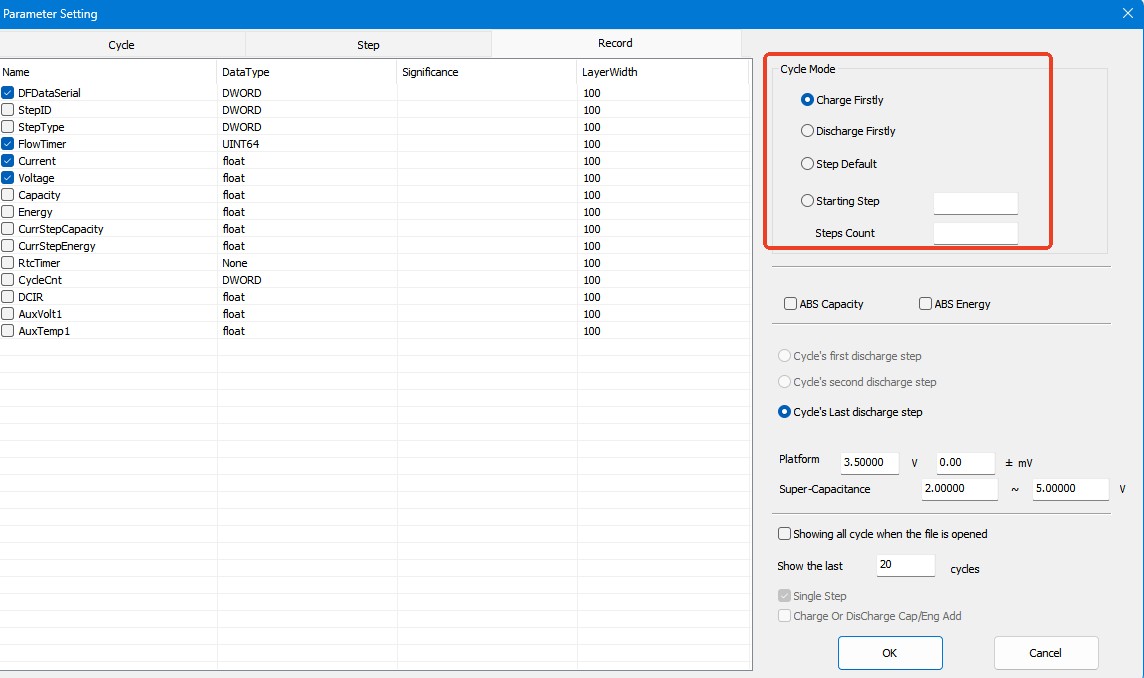Check the StepType row checkbox
The image size is (1144, 678).
[8, 126]
